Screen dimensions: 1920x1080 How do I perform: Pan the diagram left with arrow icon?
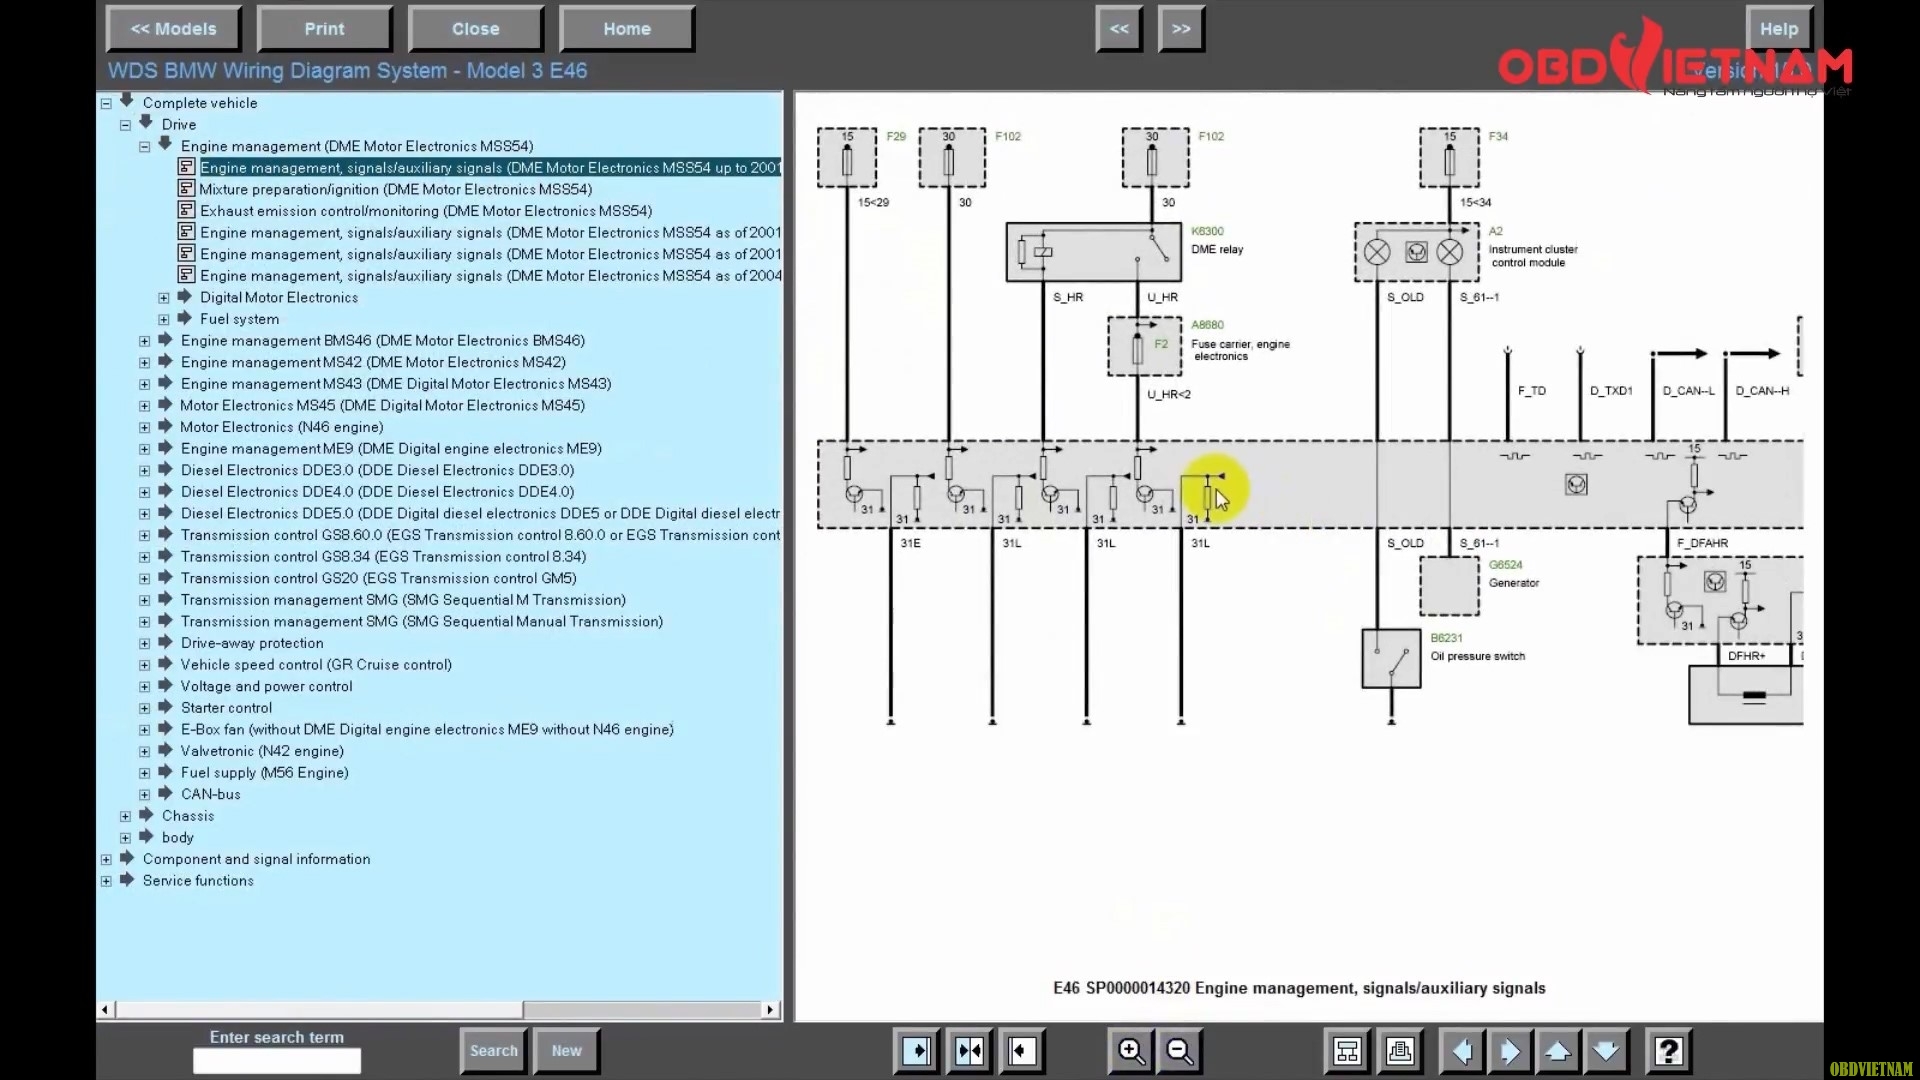[x=1462, y=1051]
